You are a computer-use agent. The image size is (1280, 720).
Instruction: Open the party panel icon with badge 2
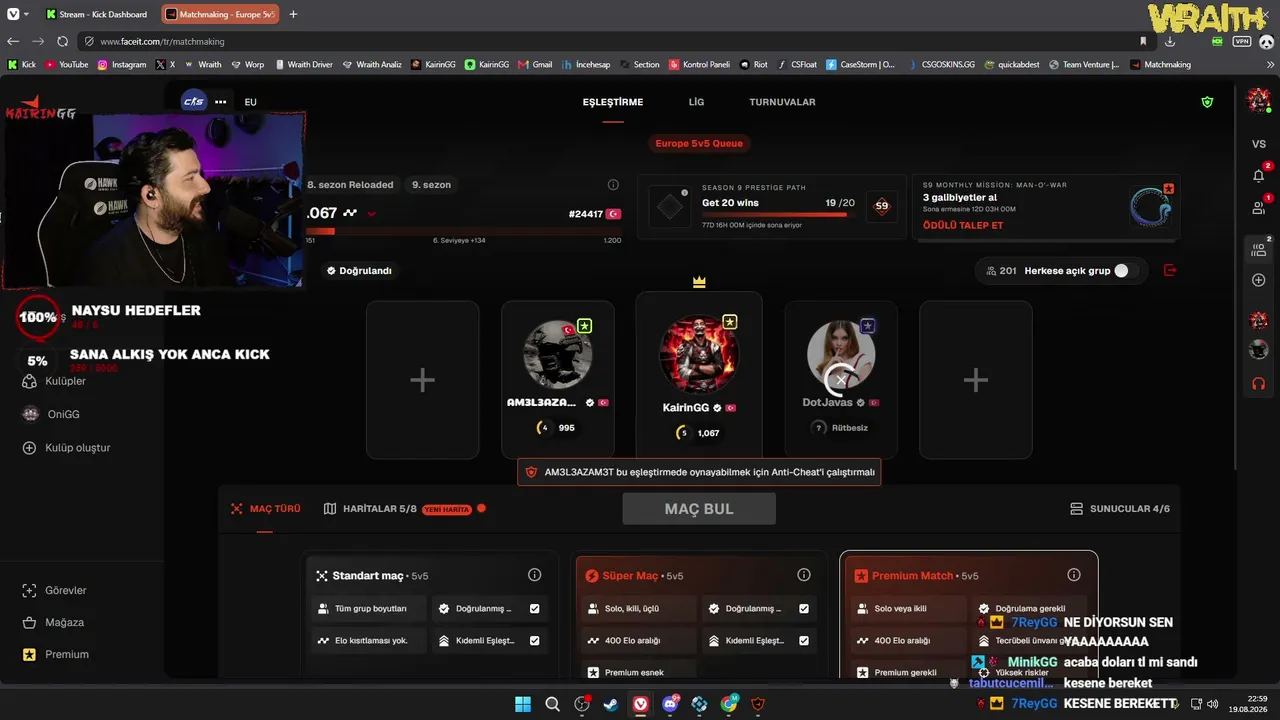(x=1258, y=250)
